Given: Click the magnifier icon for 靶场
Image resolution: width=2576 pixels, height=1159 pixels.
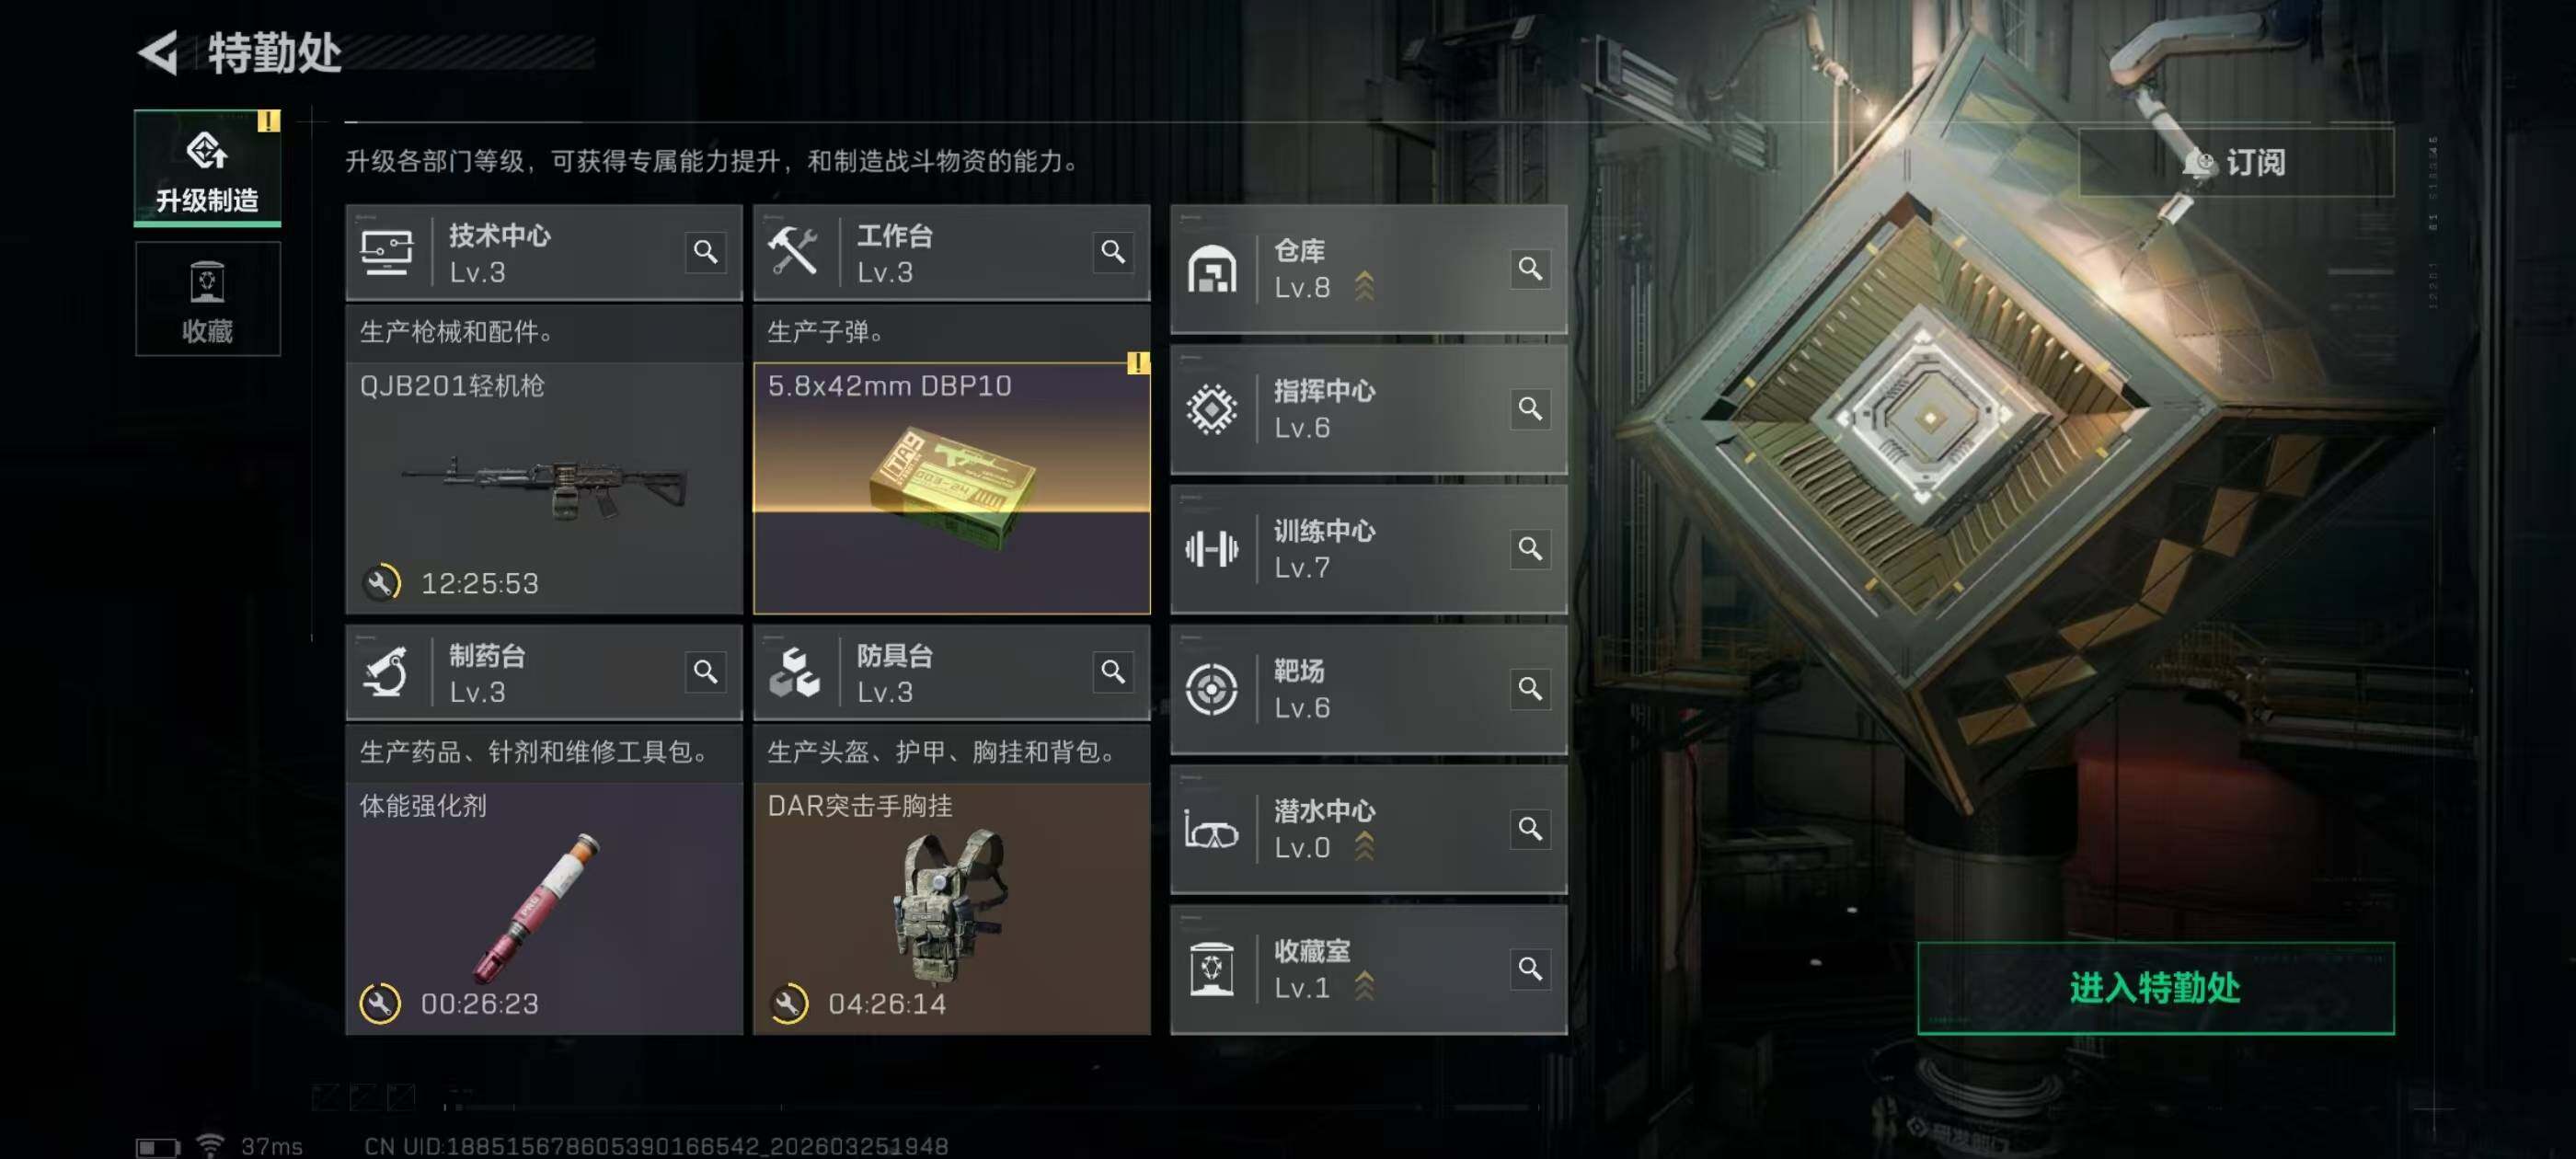Looking at the screenshot, I should (x=1530, y=688).
